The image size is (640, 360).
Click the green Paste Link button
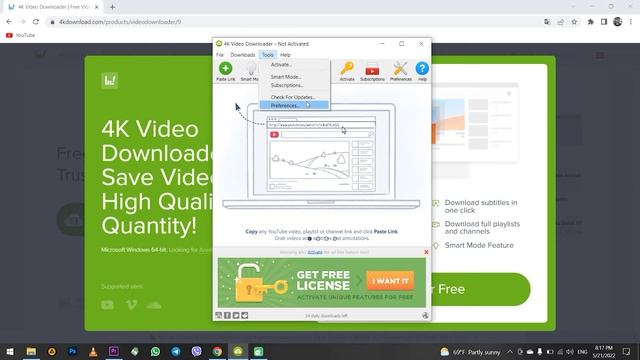click(225, 71)
